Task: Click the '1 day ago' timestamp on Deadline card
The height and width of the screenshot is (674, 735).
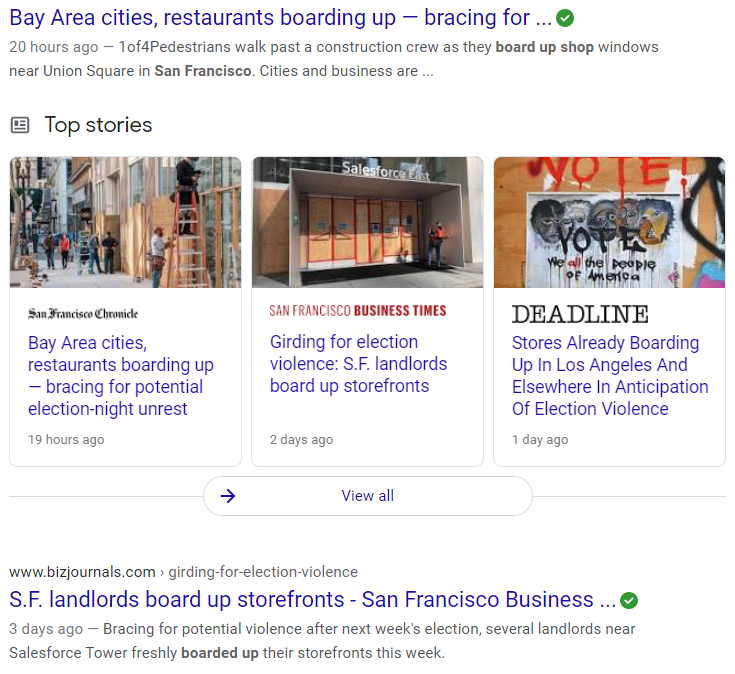Action: coord(540,440)
